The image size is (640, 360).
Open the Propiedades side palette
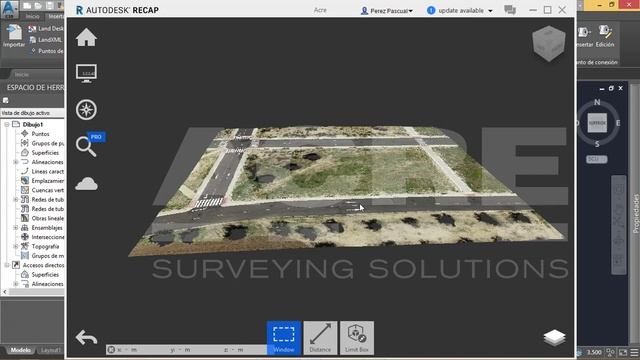point(636,213)
